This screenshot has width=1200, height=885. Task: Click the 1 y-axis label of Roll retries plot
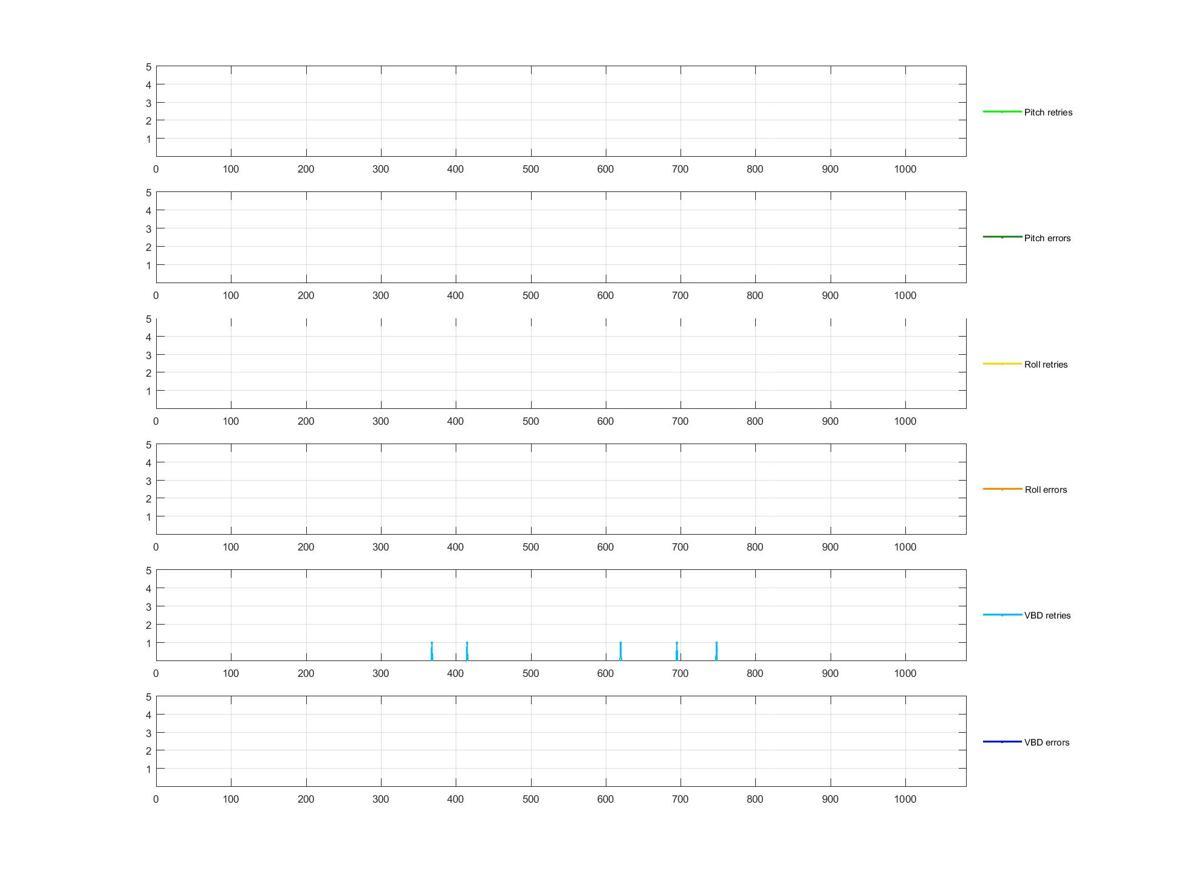pyautogui.click(x=148, y=391)
